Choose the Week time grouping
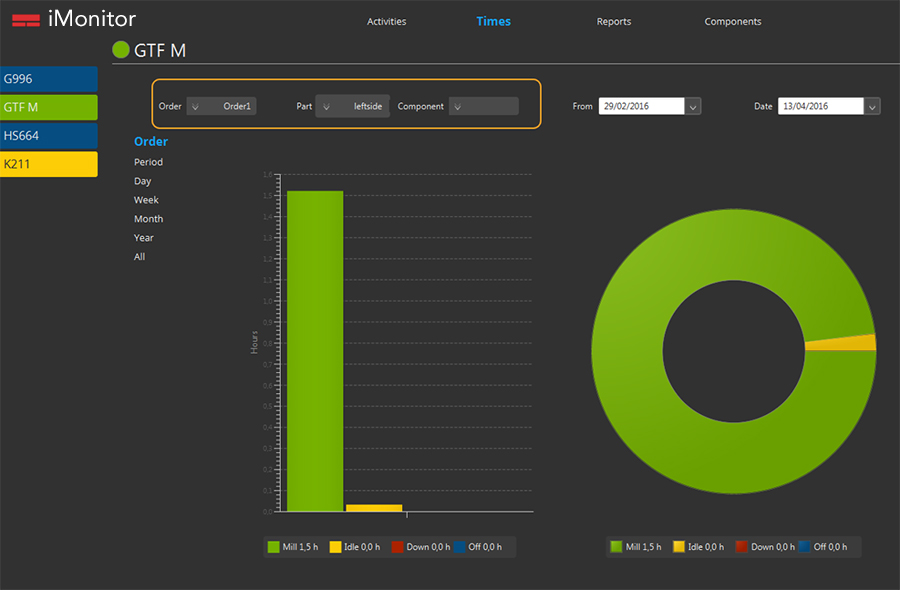Image resolution: width=900 pixels, height=590 pixels. 146,200
